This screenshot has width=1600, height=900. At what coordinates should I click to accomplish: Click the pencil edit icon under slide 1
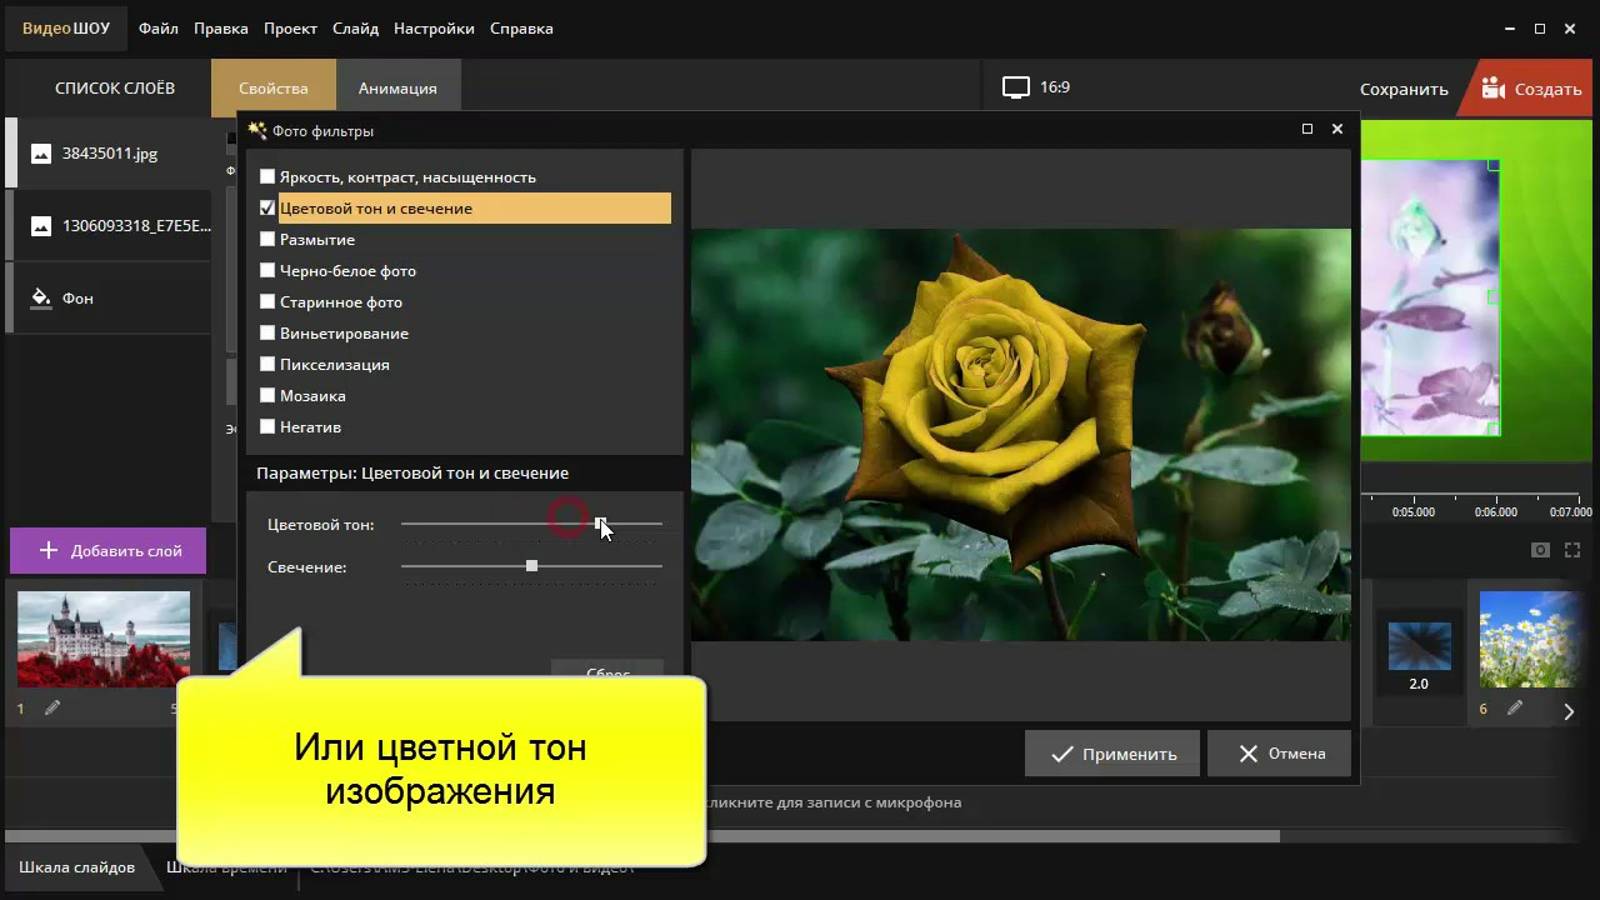52,708
